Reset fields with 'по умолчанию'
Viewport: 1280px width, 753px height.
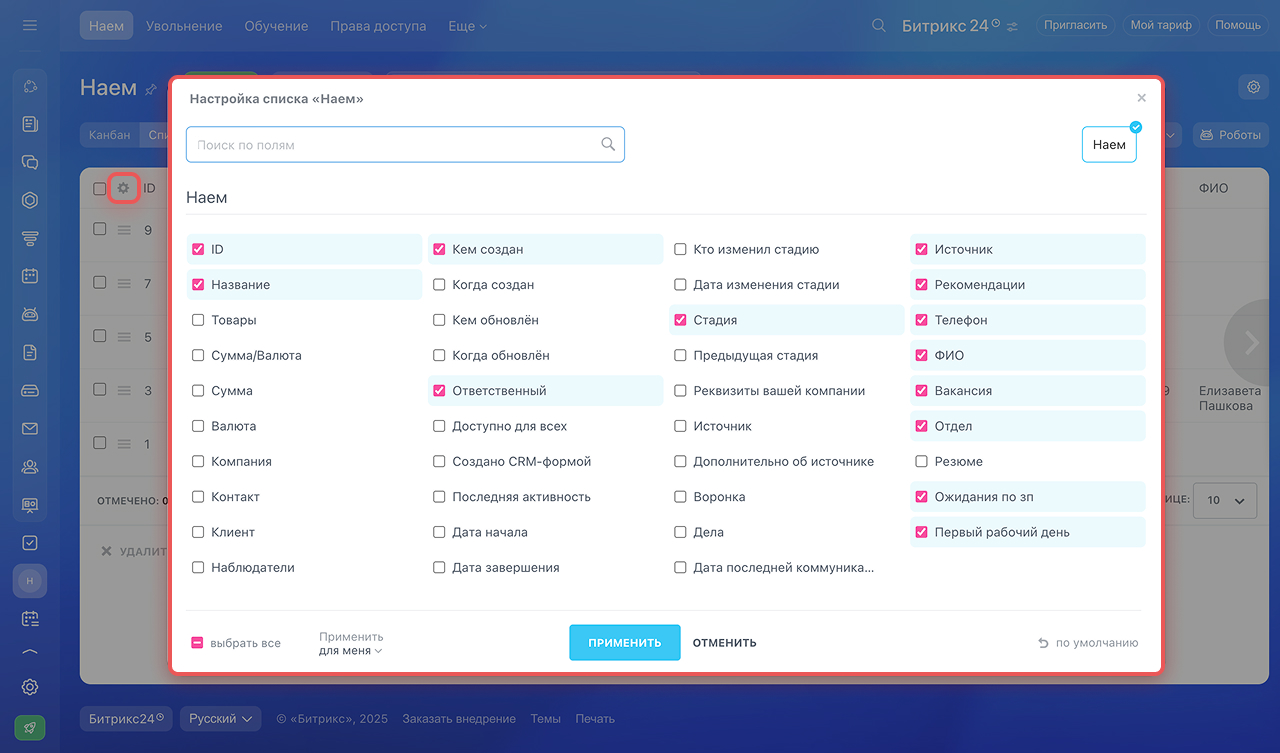1088,643
